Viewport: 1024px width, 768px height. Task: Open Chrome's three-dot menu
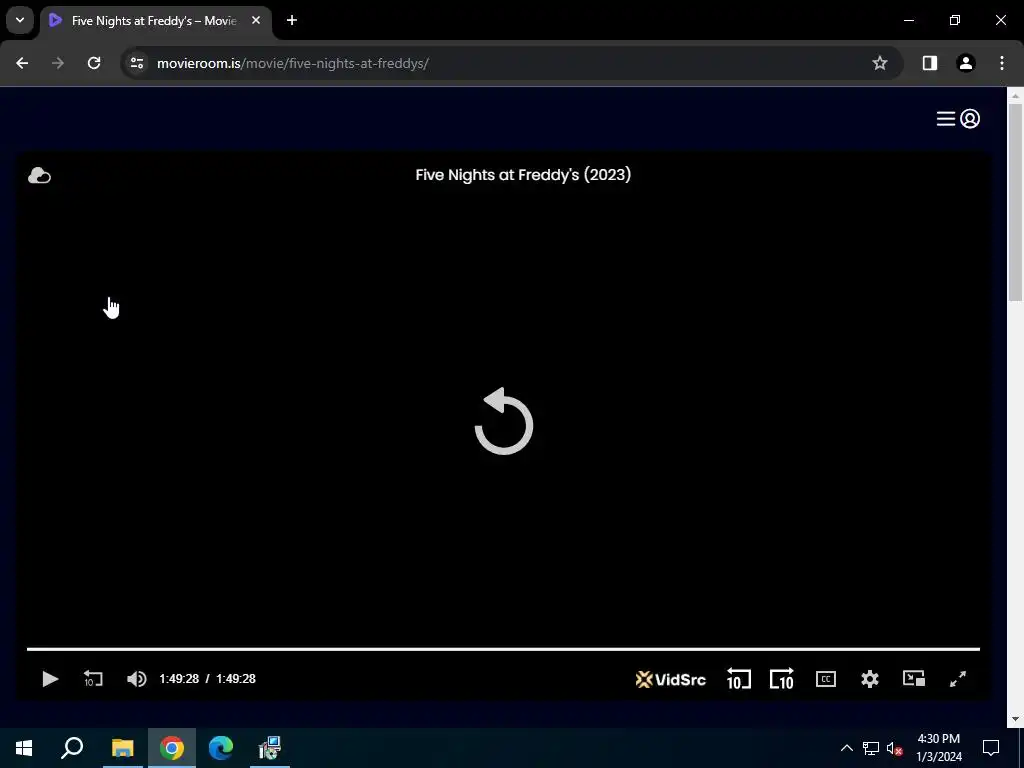click(1002, 63)
